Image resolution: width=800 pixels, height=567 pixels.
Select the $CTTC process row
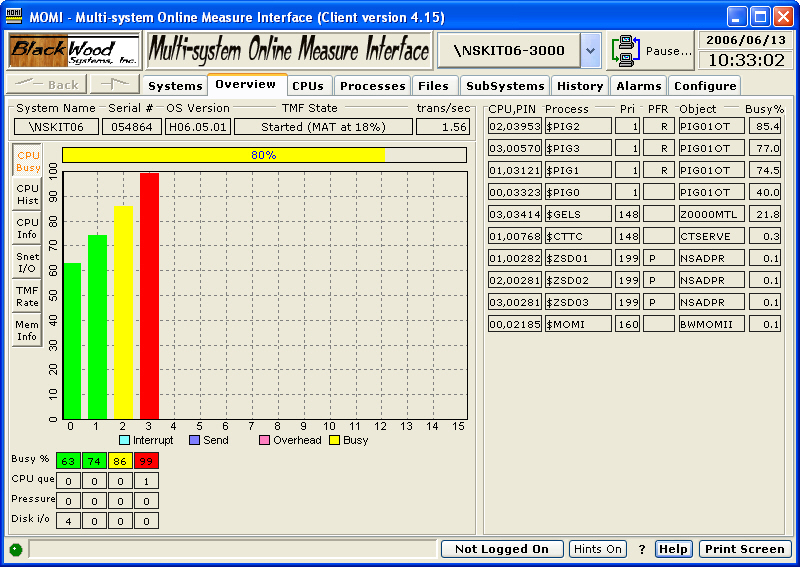pos(634,236)
